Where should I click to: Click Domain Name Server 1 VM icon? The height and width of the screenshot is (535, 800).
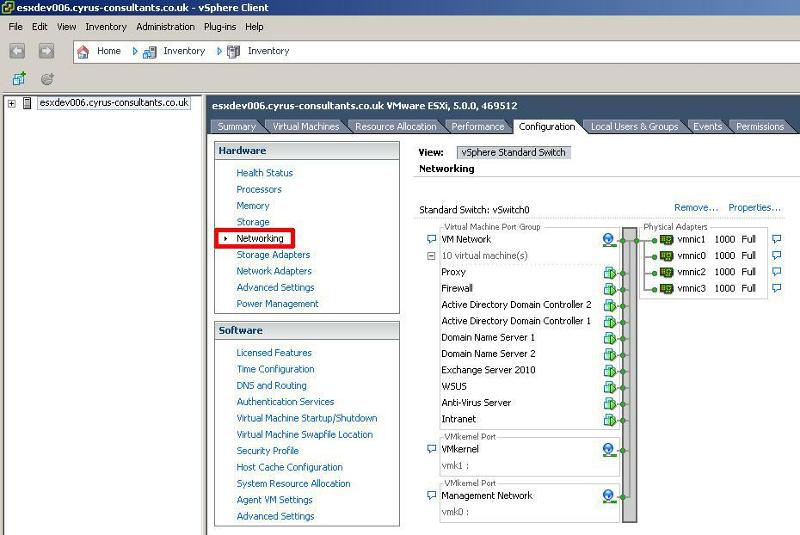click(x=610, y=338)
